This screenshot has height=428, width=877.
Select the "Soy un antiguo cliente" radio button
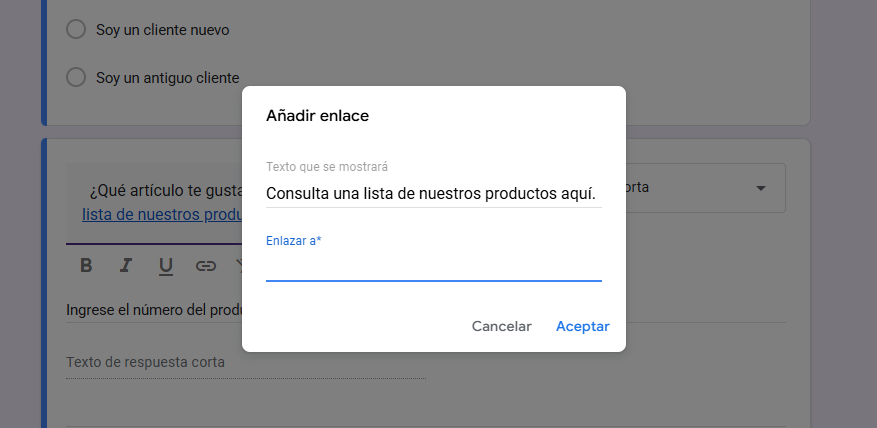coord(75,77)
